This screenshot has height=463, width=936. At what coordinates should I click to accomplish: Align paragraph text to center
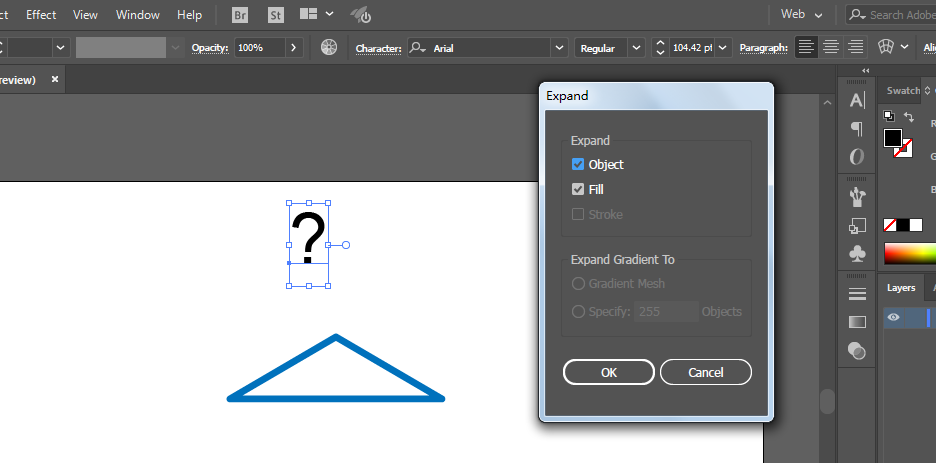click(x=830, y=47)
